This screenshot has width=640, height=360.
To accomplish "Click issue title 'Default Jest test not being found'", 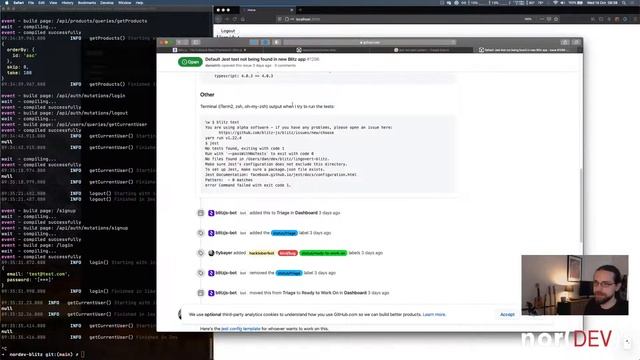I will click(256, 59).
